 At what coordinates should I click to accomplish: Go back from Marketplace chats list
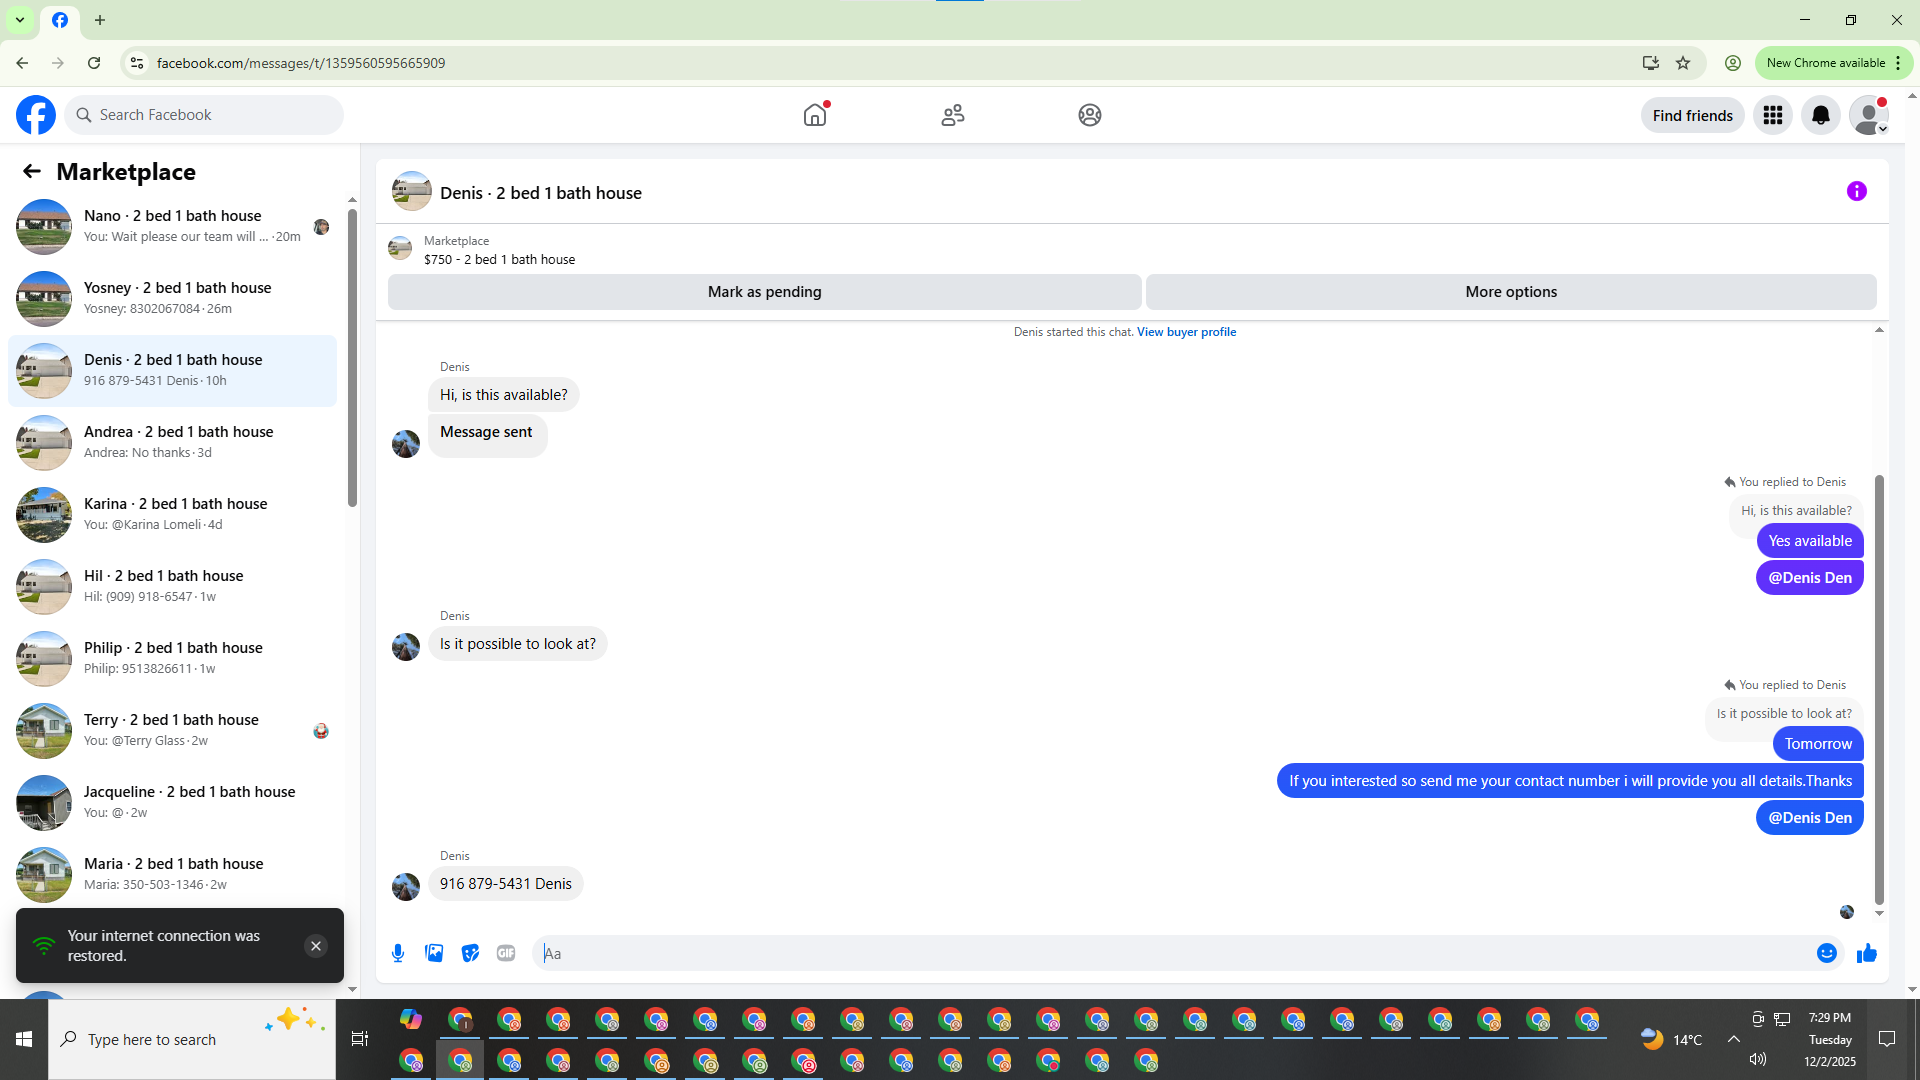pyautogui.click(x=32, y=172)
